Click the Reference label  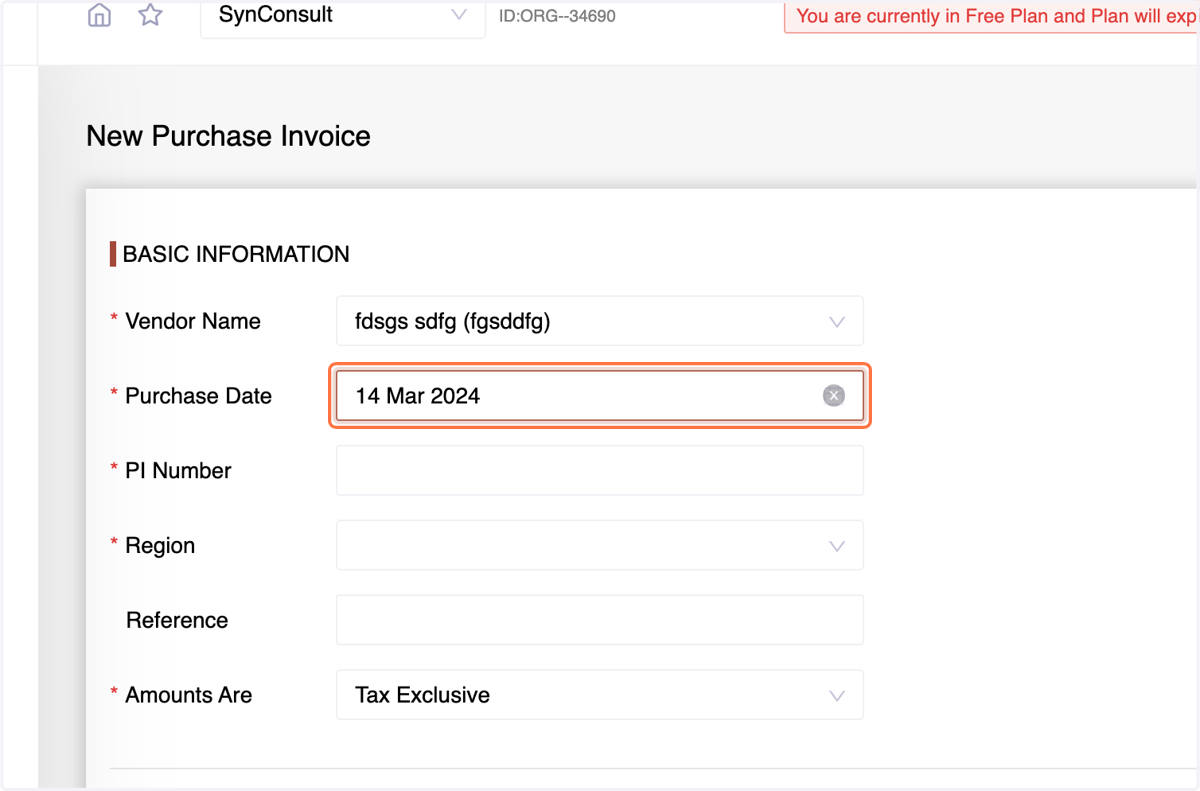click(177, 620)
